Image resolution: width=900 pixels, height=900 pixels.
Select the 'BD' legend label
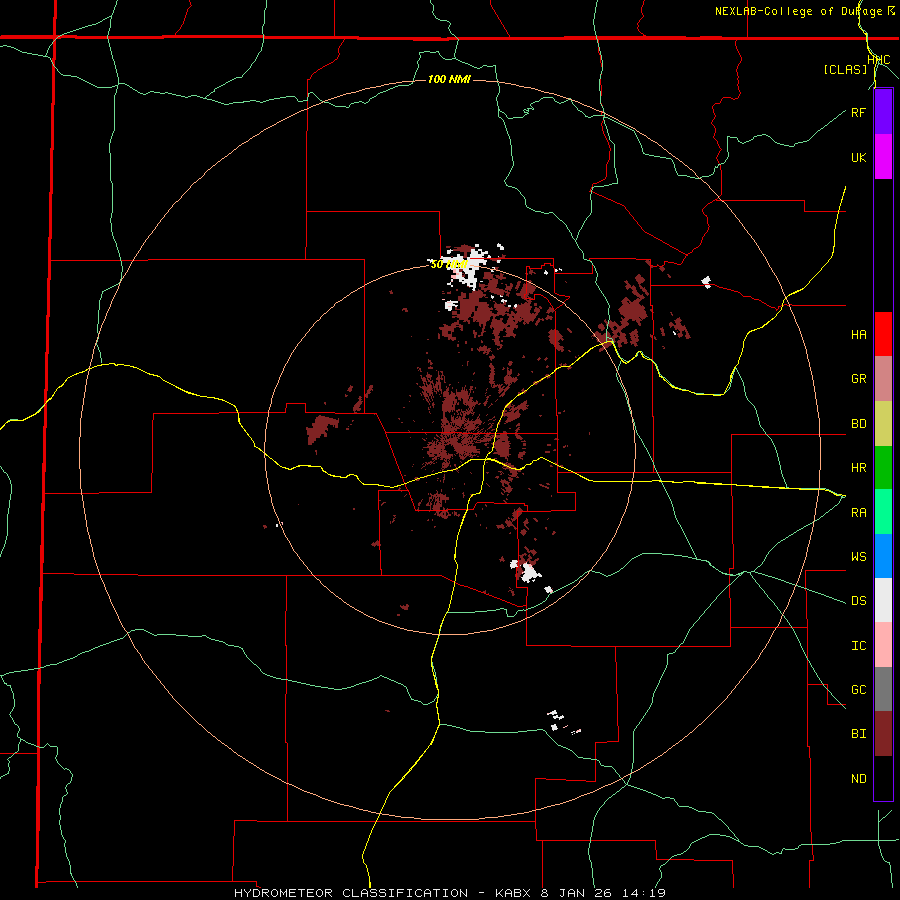(858, 424)
